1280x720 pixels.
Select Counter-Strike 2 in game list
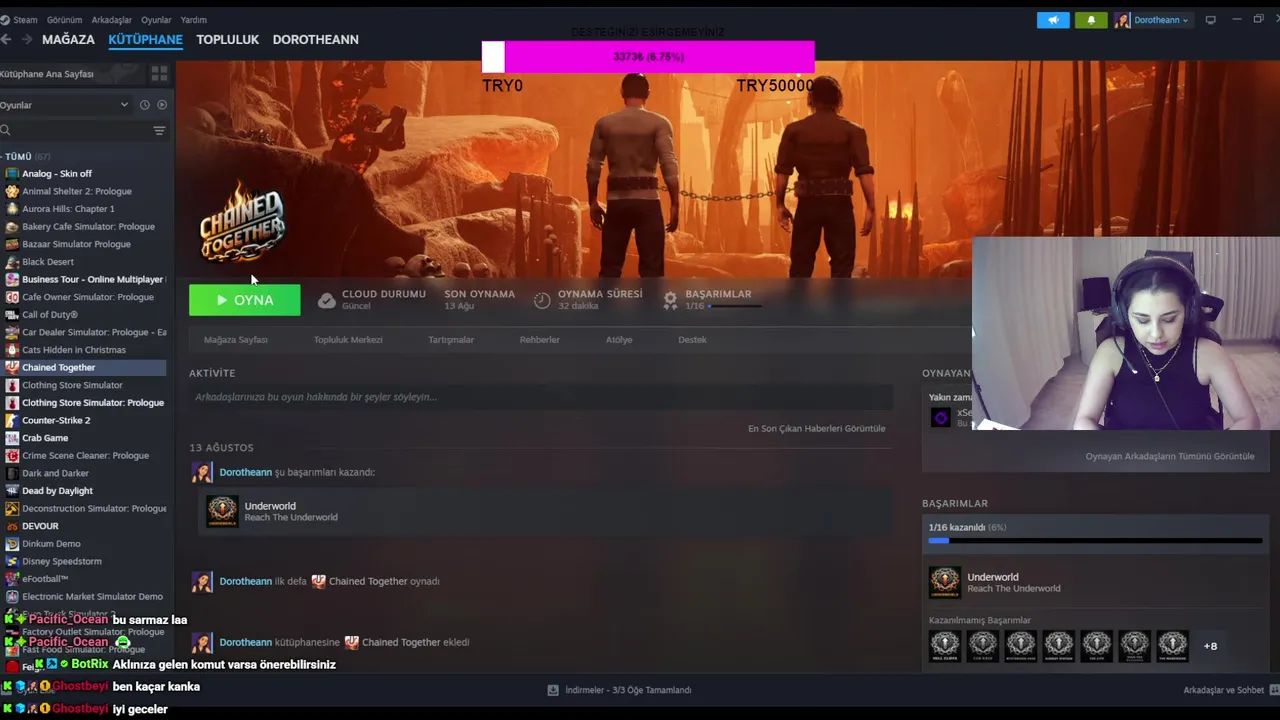[56, 420]
